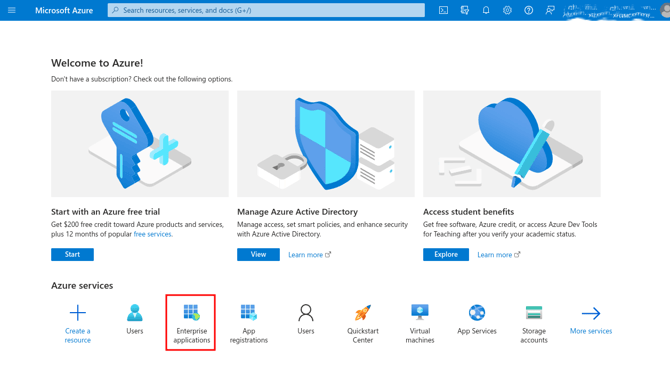Go to the Microsoft Azure home title
The width and height of the screenshot is (670, 367).
(64, 10)
